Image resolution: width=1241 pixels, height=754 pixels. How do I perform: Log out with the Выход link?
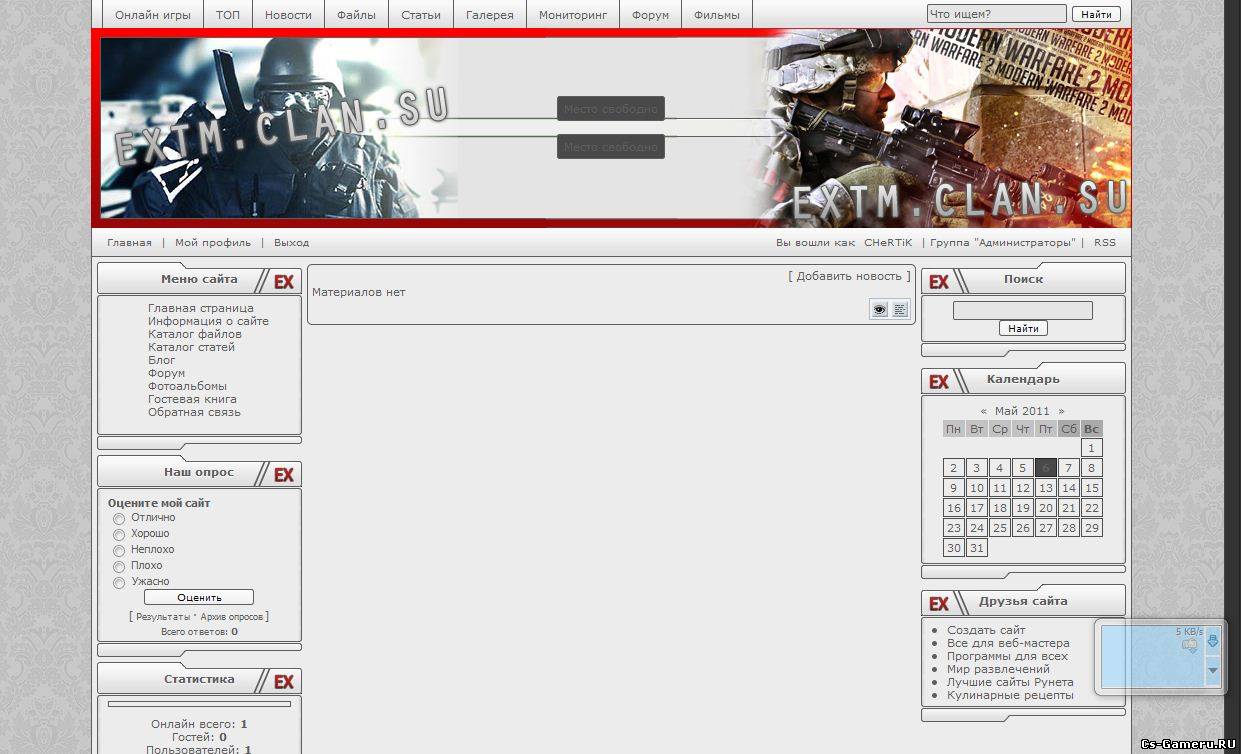pyautogui.click(x=292, y=243)
